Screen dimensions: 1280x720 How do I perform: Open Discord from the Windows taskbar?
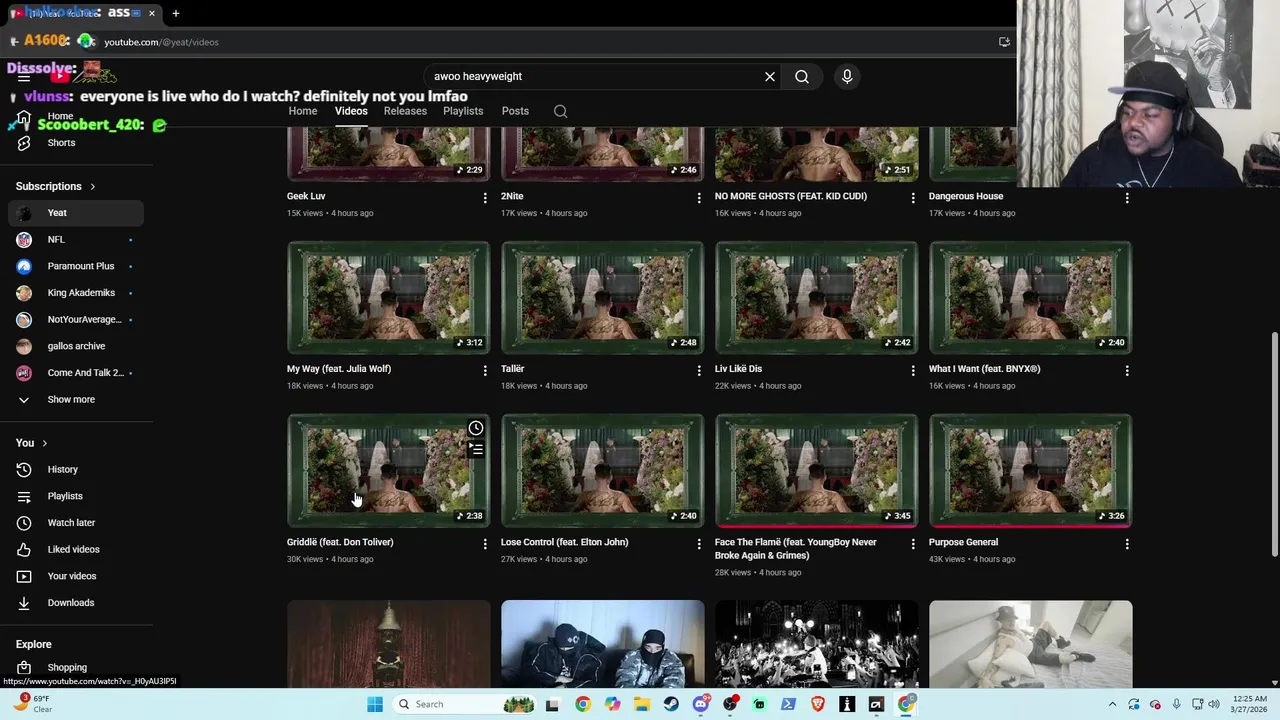point(701,704)
